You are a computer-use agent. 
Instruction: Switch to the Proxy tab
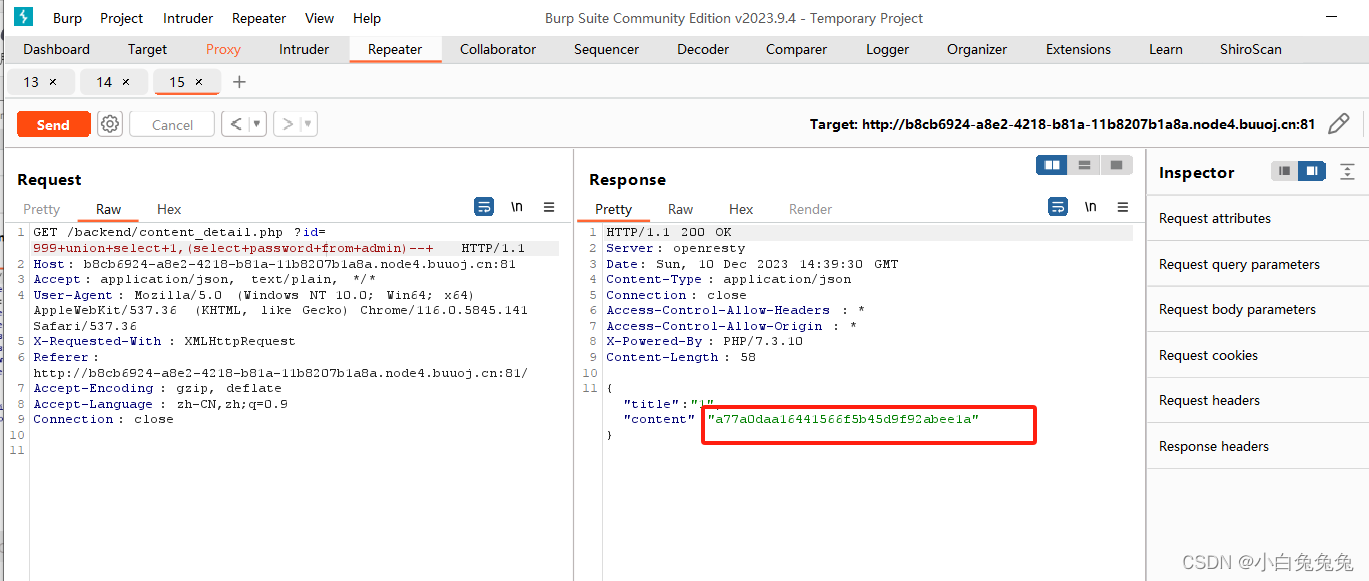223,49
